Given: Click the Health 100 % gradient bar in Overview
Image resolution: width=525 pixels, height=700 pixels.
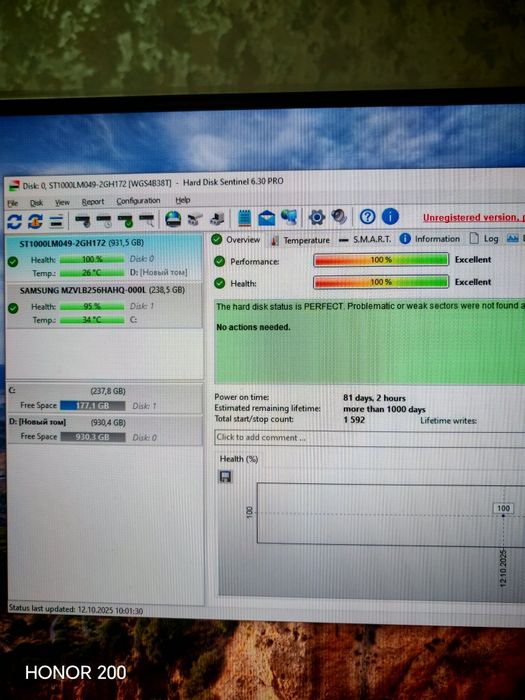Looking at the screenshot, I should tap(381, 282).
